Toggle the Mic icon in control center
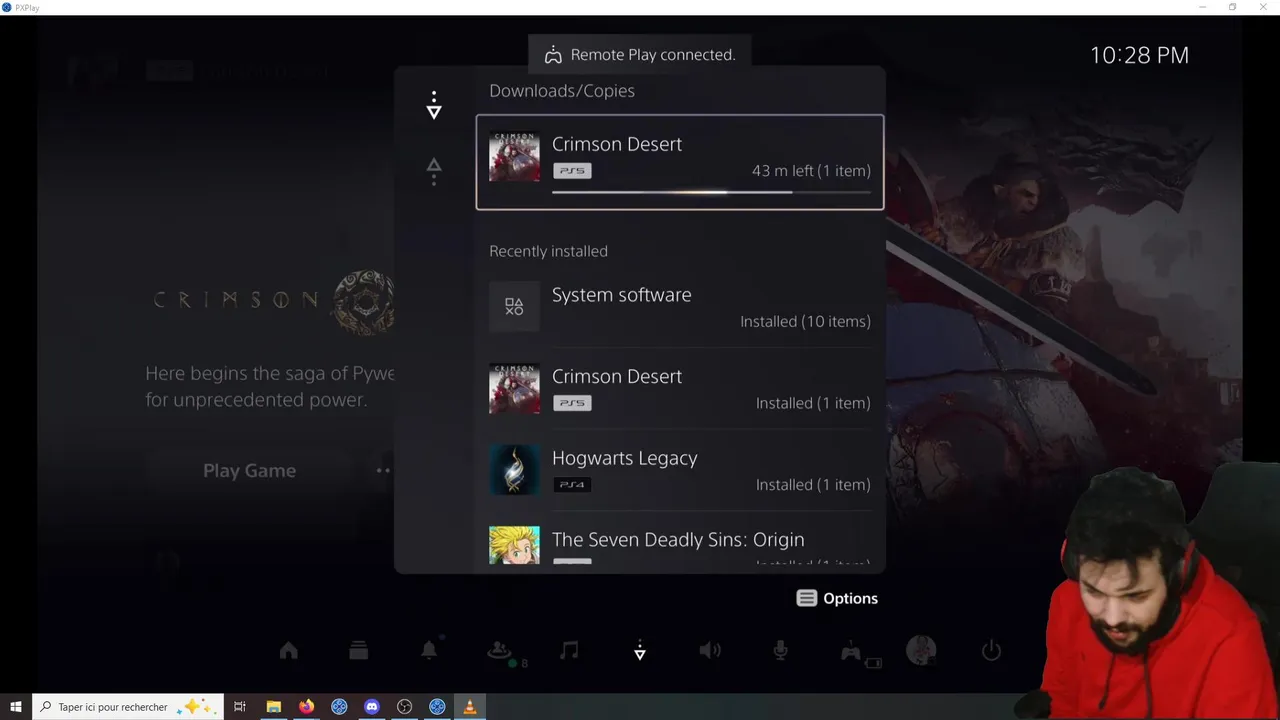The image size is (1280, 720). pos(780,651)
